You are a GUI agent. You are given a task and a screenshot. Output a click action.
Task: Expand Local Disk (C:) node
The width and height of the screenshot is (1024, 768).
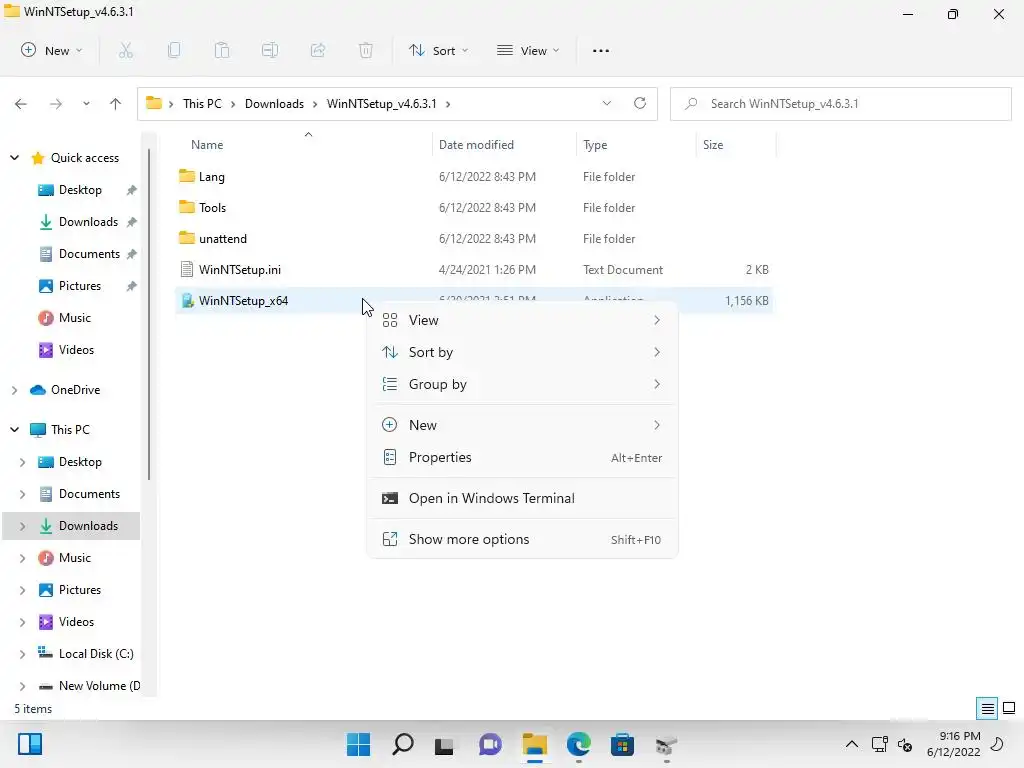(22, 654)
